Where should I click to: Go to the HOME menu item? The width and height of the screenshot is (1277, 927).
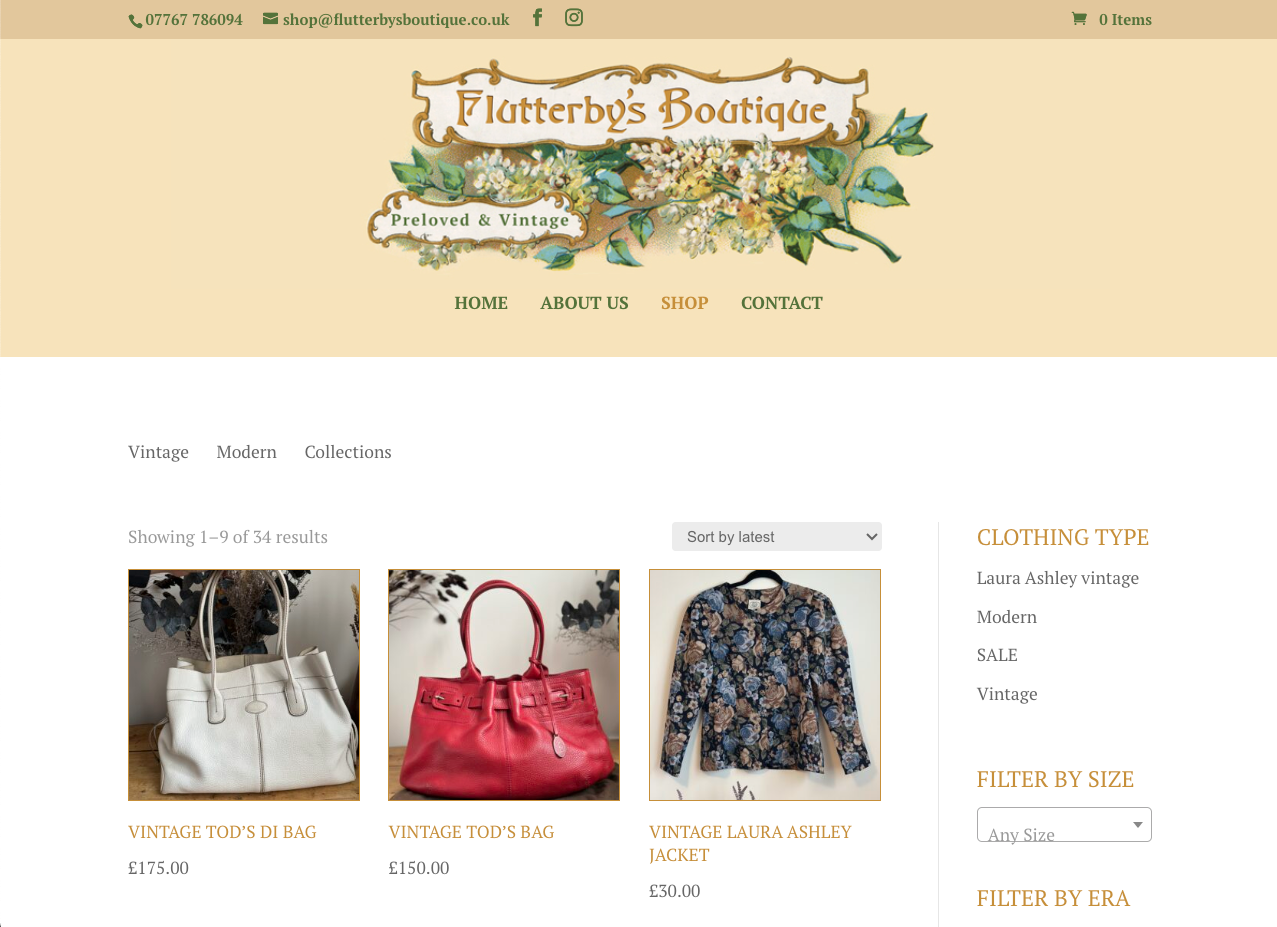[481, 303]
